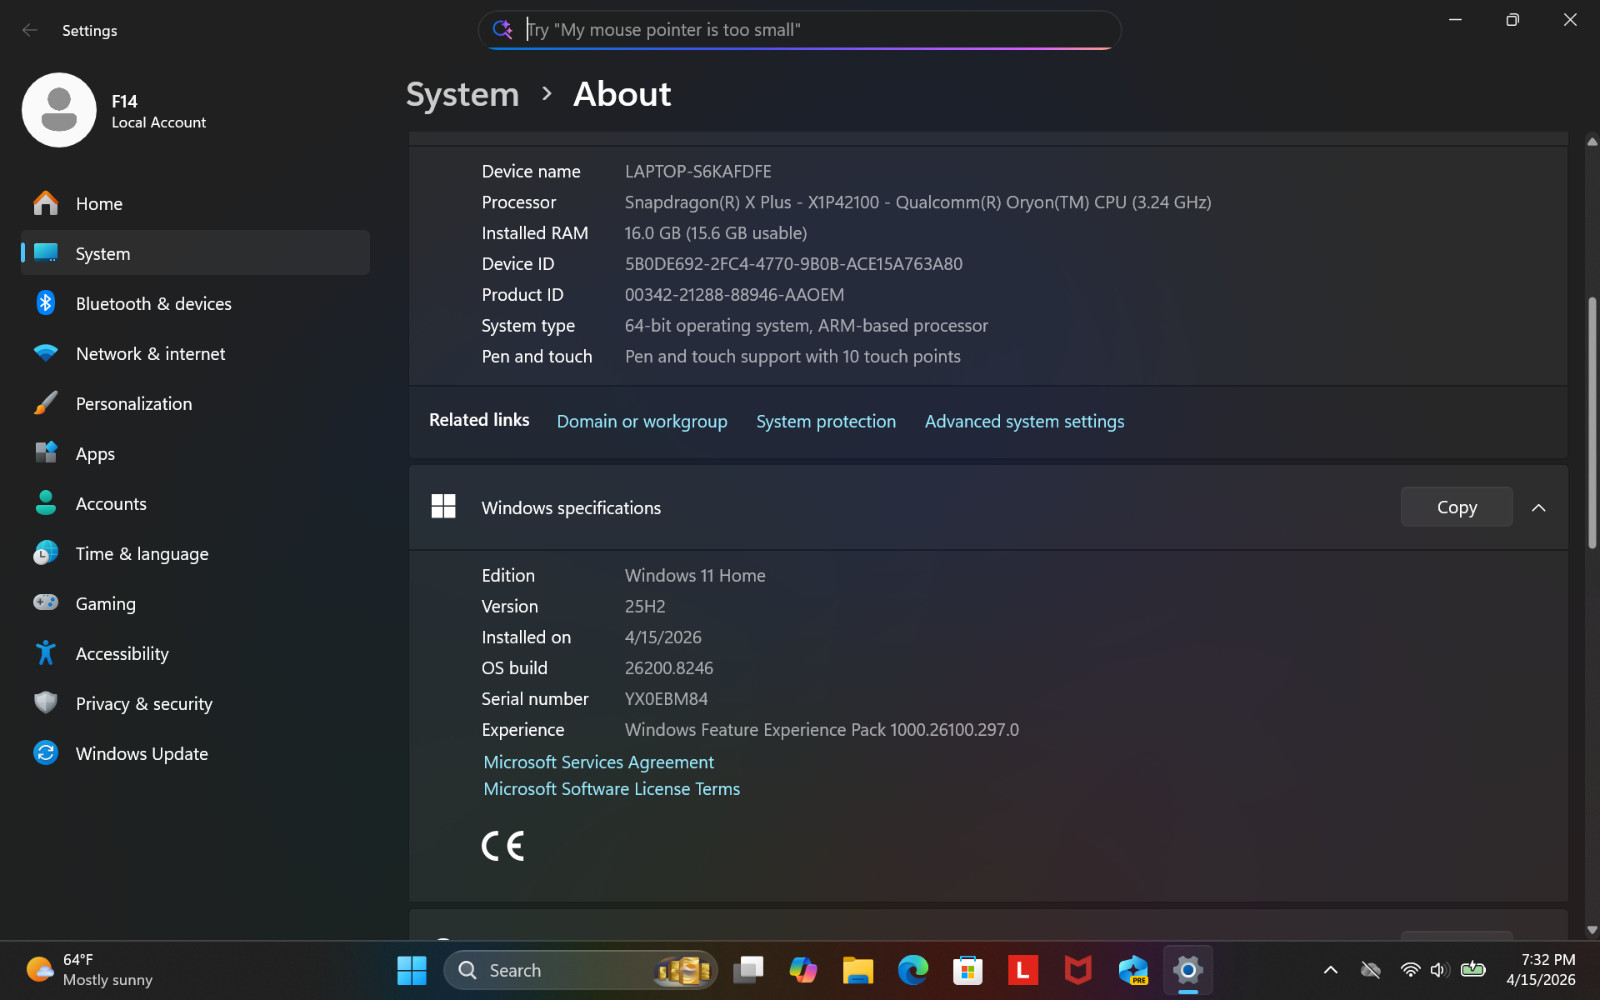1600x1000 pixels.
Task: Select System in the sidebar
Action: (195, 253)
